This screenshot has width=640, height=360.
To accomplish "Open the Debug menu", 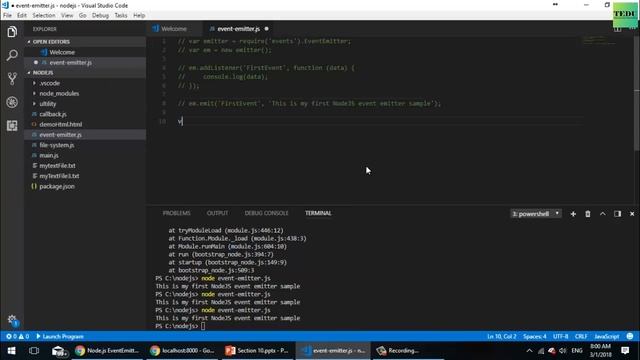I will (x=100, y=16).
